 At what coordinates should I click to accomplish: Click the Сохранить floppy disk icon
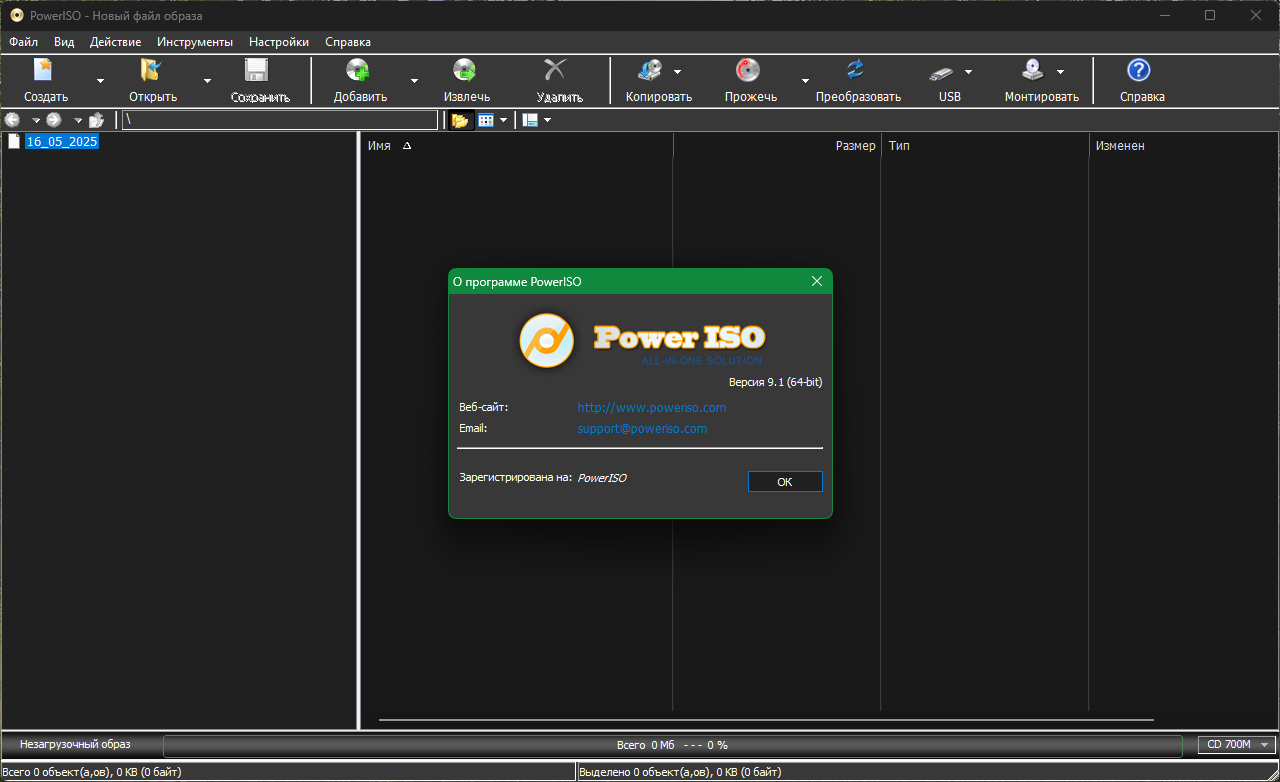pyautogui.click(x=257, y=70)
